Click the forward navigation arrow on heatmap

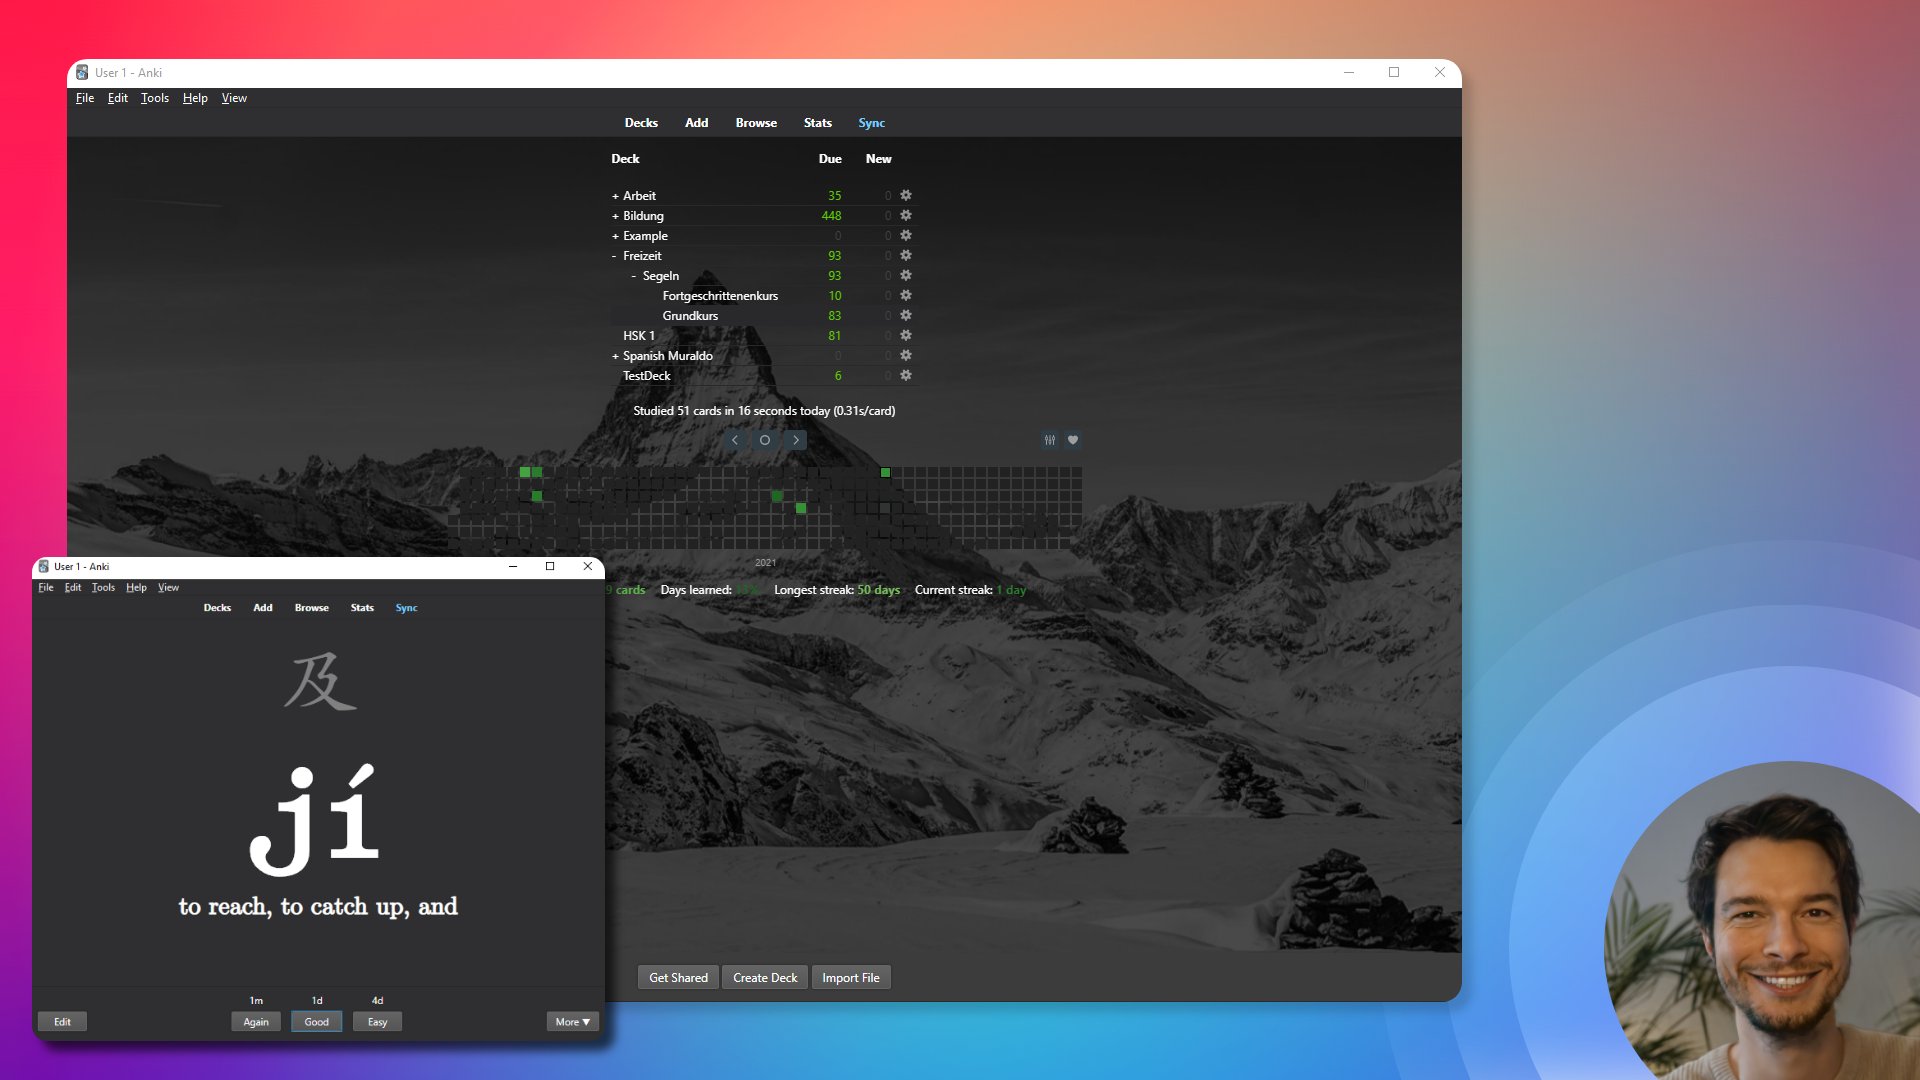pyautogui.click(x=796, y=439)
